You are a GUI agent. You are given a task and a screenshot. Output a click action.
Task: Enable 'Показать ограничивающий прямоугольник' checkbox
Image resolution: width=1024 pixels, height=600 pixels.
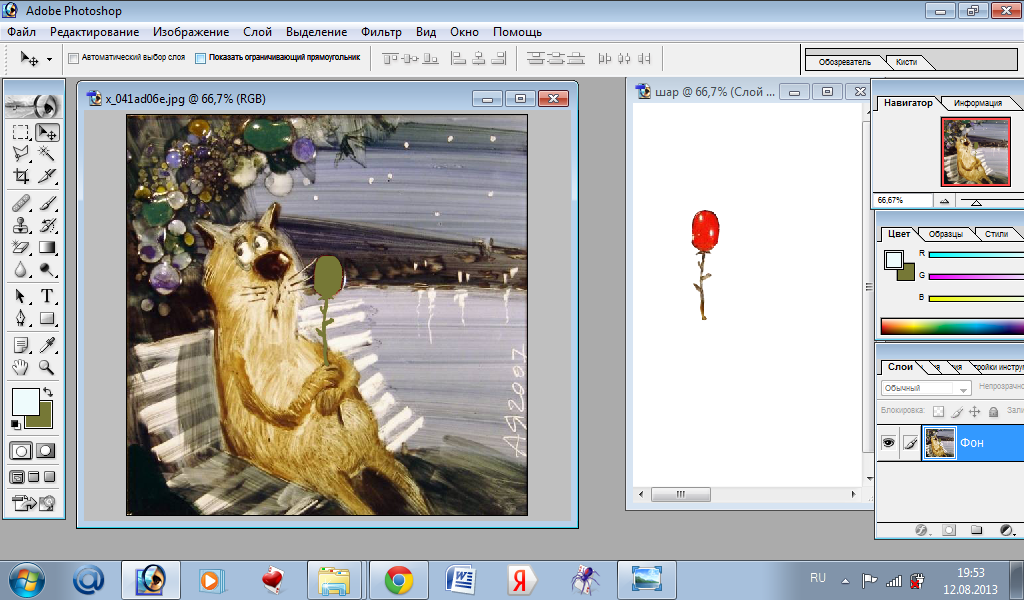[201, 58]
